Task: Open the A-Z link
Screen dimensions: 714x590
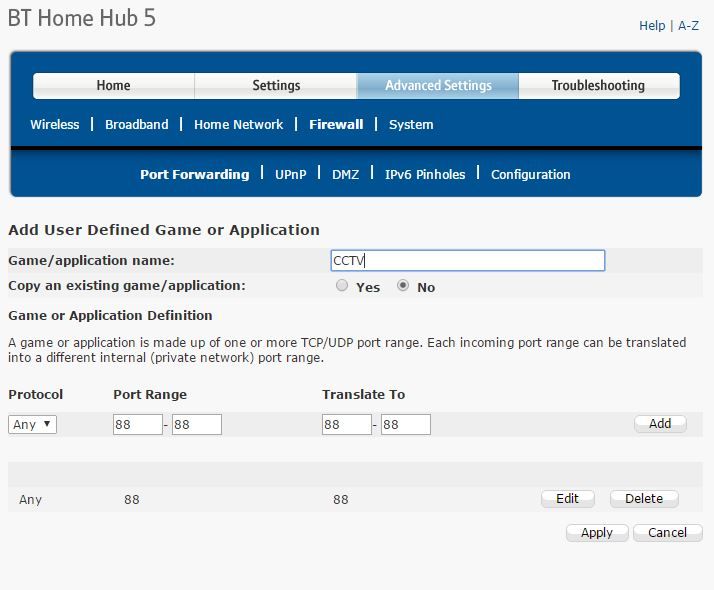Action: click(x=688, y=25)
